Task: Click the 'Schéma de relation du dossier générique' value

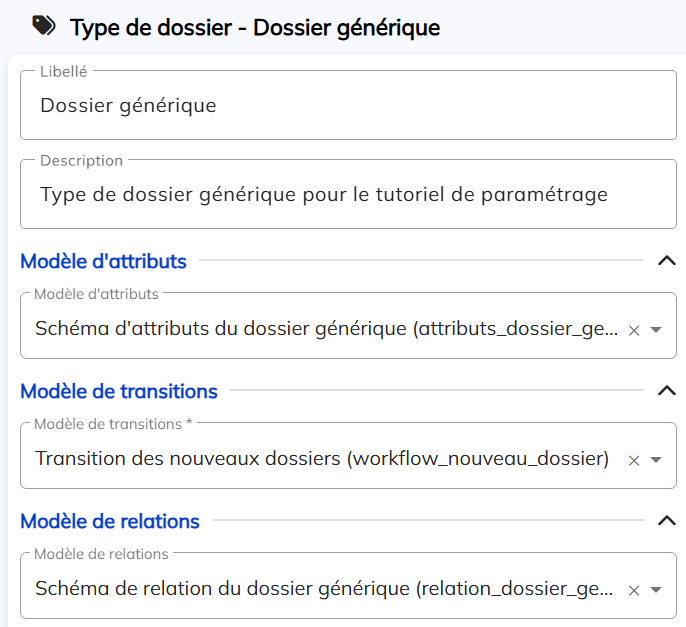Action: 325,589
